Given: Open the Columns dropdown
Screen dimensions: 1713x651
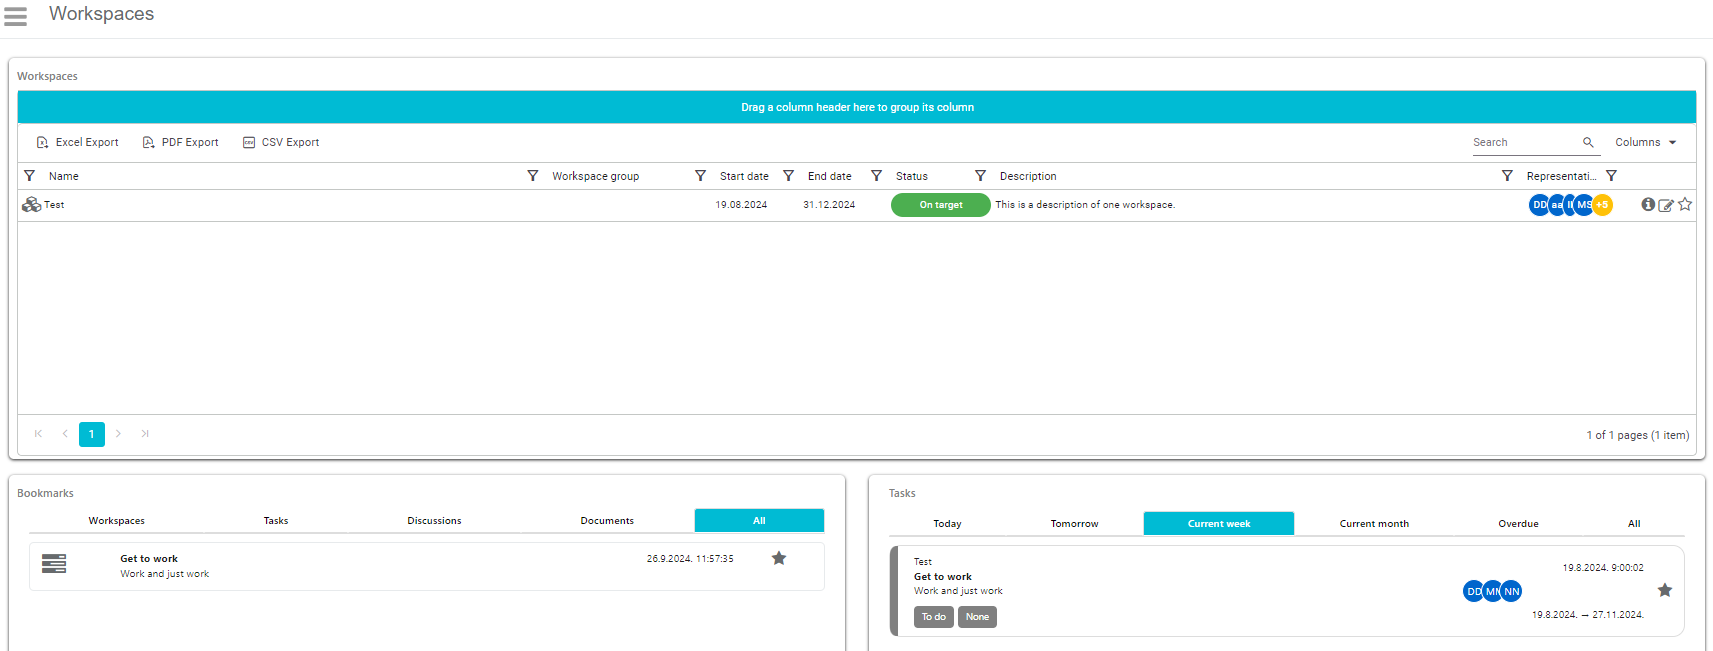Looking at the screenshot, I should tap(1645, 143).
